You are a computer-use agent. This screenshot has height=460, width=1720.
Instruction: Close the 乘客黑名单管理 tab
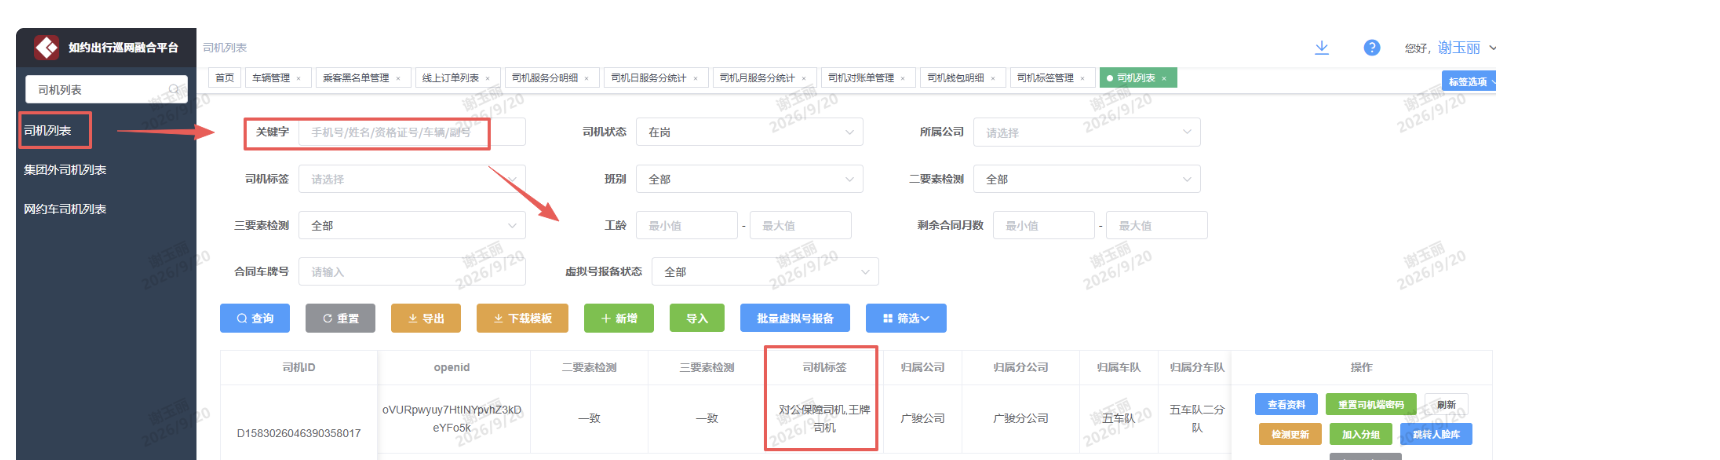click(398, 78)
